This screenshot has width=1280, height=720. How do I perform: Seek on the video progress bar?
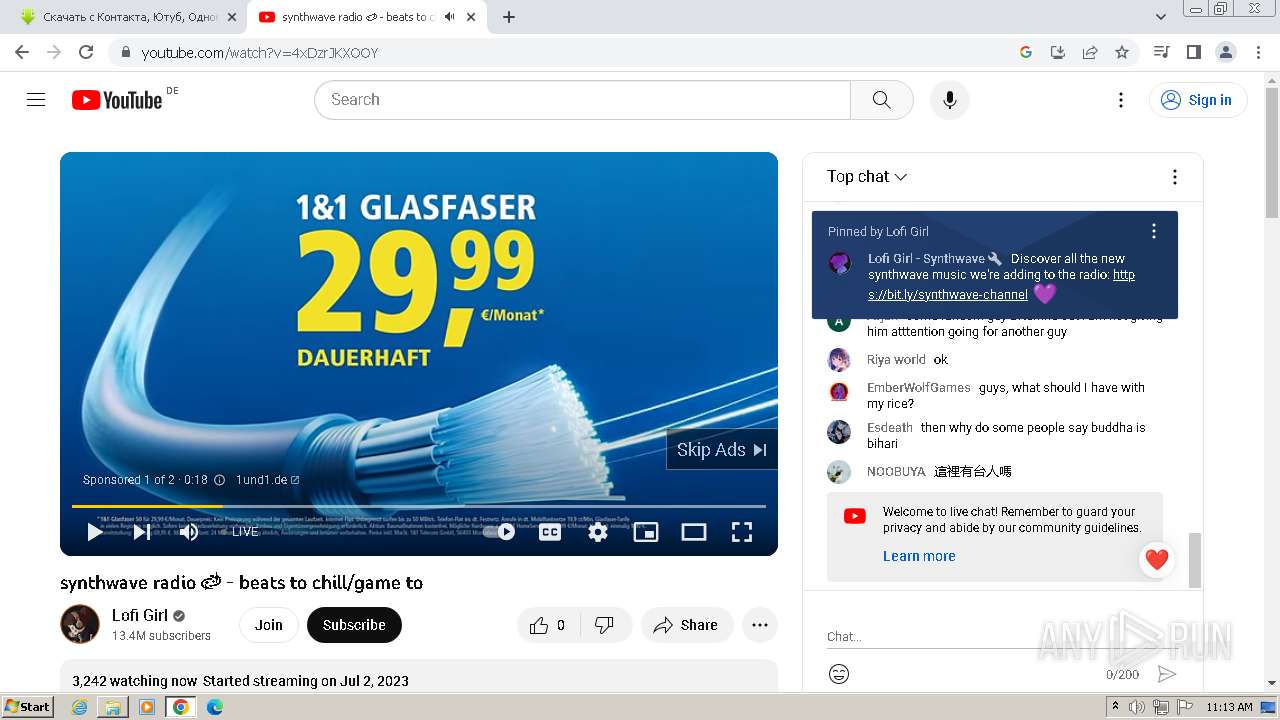419,506
